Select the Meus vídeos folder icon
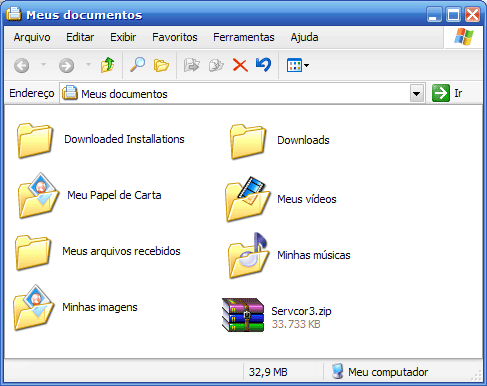This screenshot has height=386, width=487. 247,200
